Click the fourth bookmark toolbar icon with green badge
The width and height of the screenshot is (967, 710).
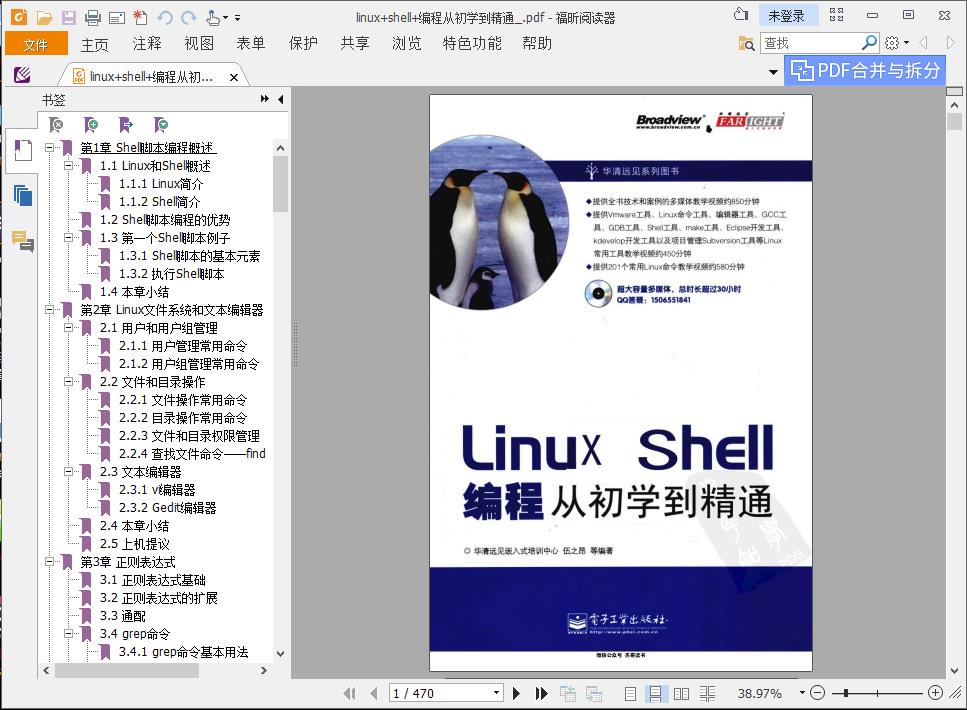[161, 125]
